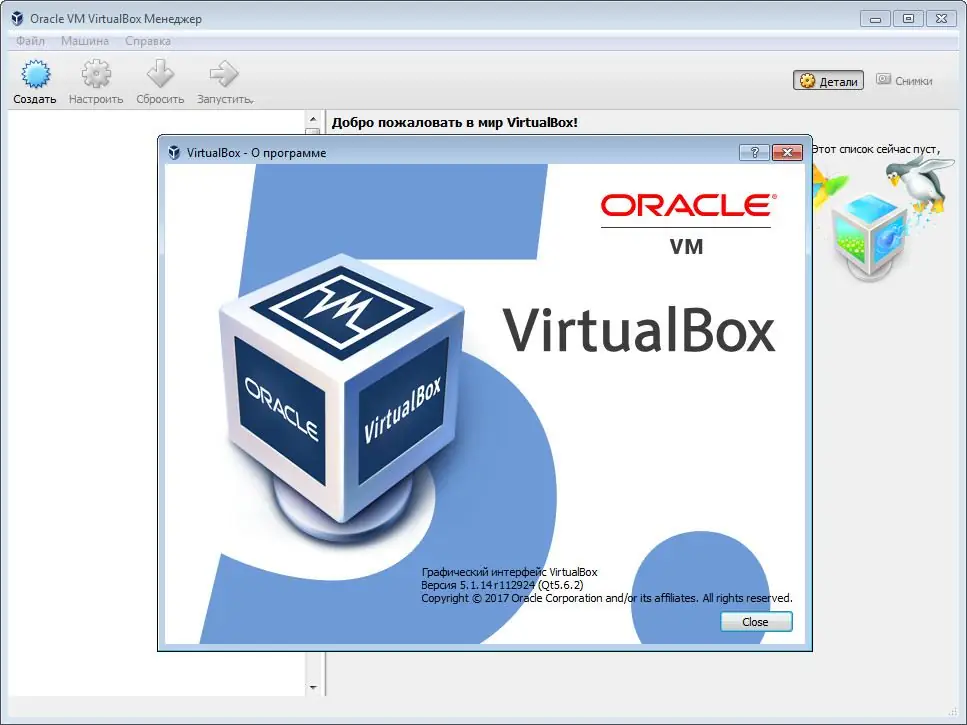Open the Справка menu
Screen dimensions: 967x725
[x=148, y=41]
